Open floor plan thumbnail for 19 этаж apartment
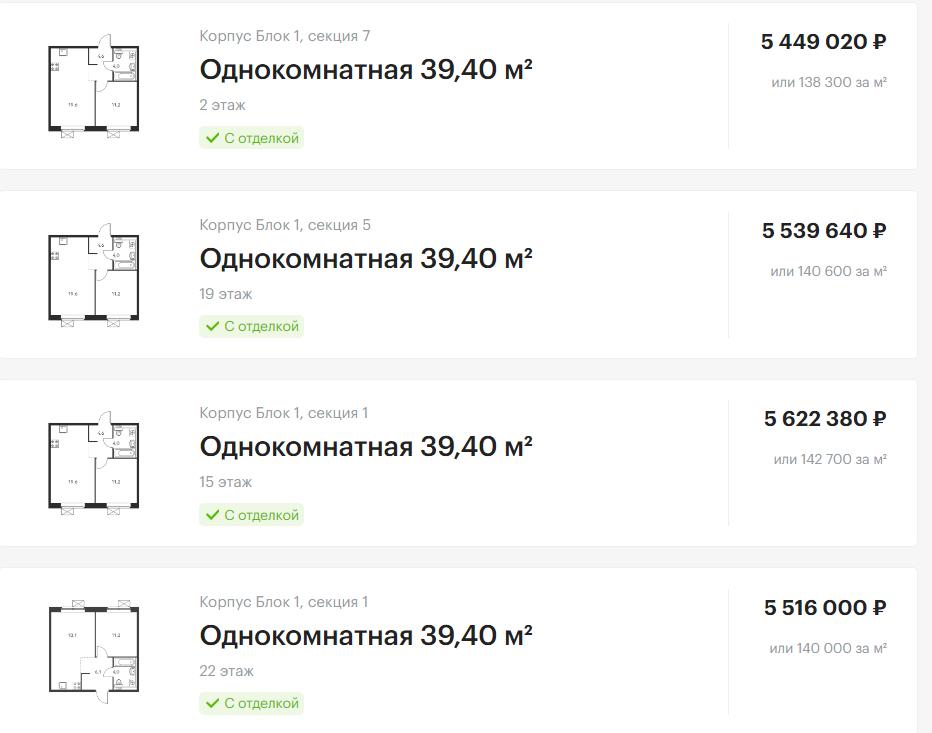This screenshot has width=932, height=733. (93, 275)
